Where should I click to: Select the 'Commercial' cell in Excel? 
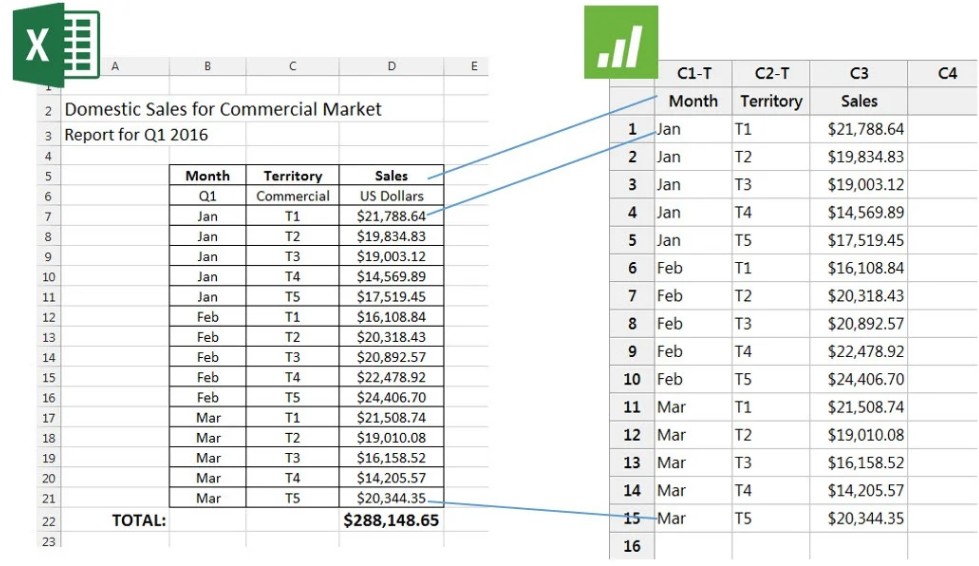pos(292,196)
